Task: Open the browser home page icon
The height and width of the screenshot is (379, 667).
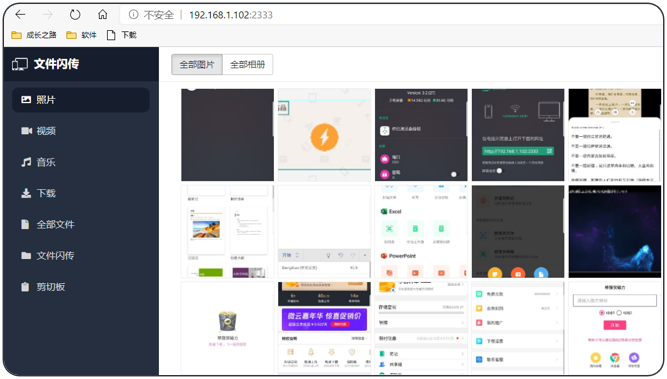Action: point(103,15)
